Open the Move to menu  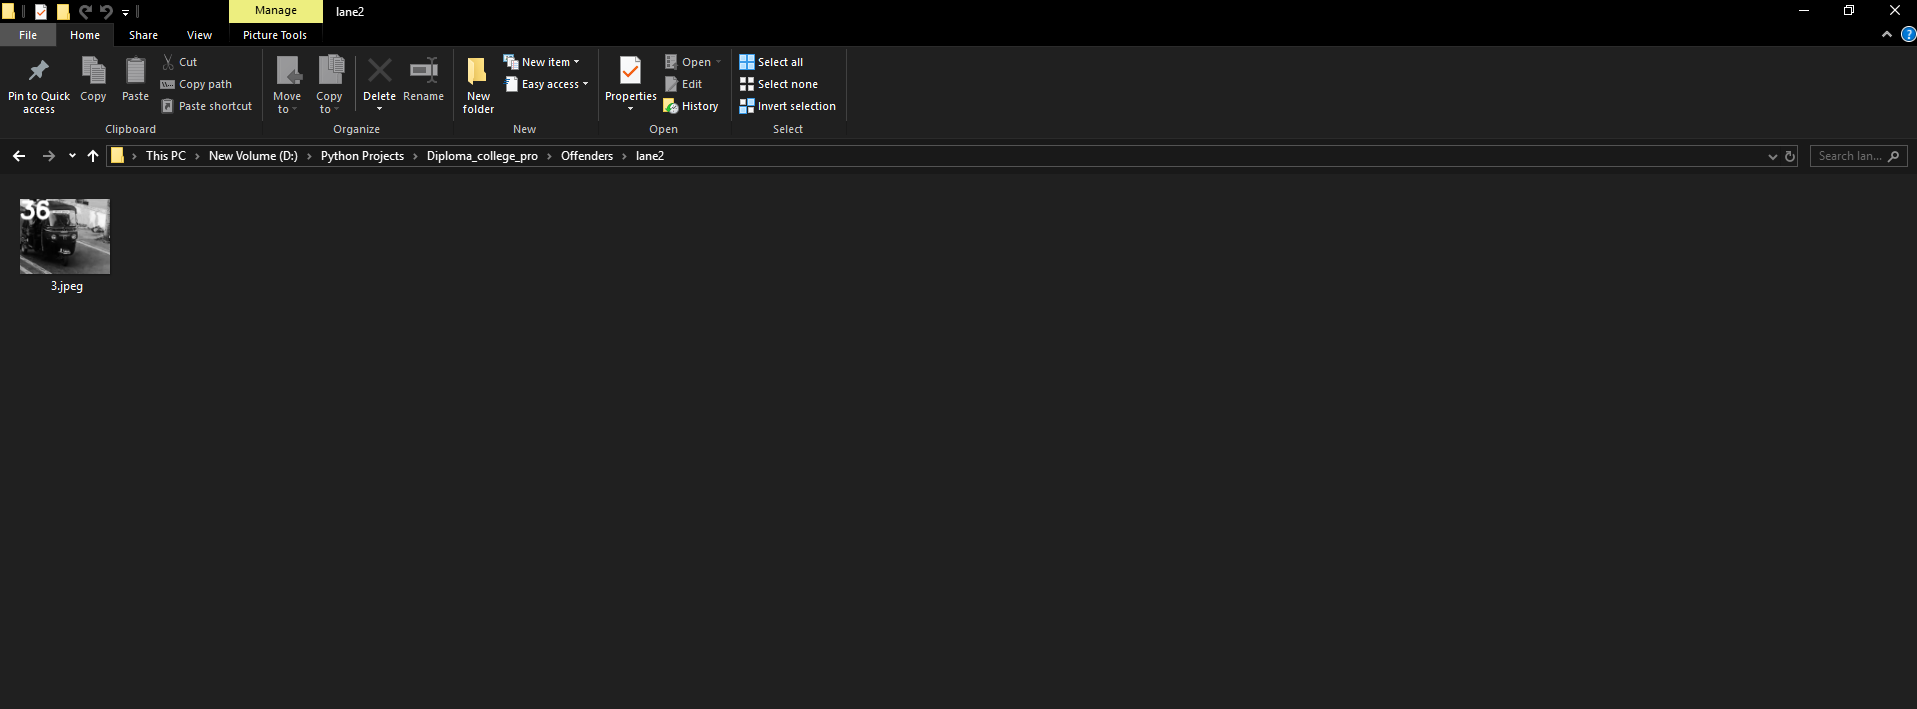pos(287,85)
